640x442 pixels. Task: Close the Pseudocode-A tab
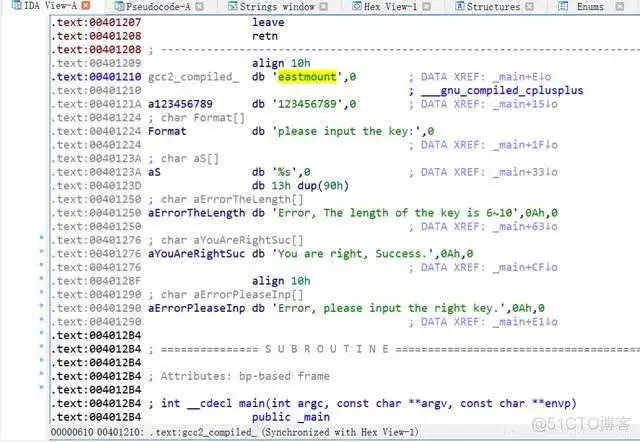tap(200, 6)
